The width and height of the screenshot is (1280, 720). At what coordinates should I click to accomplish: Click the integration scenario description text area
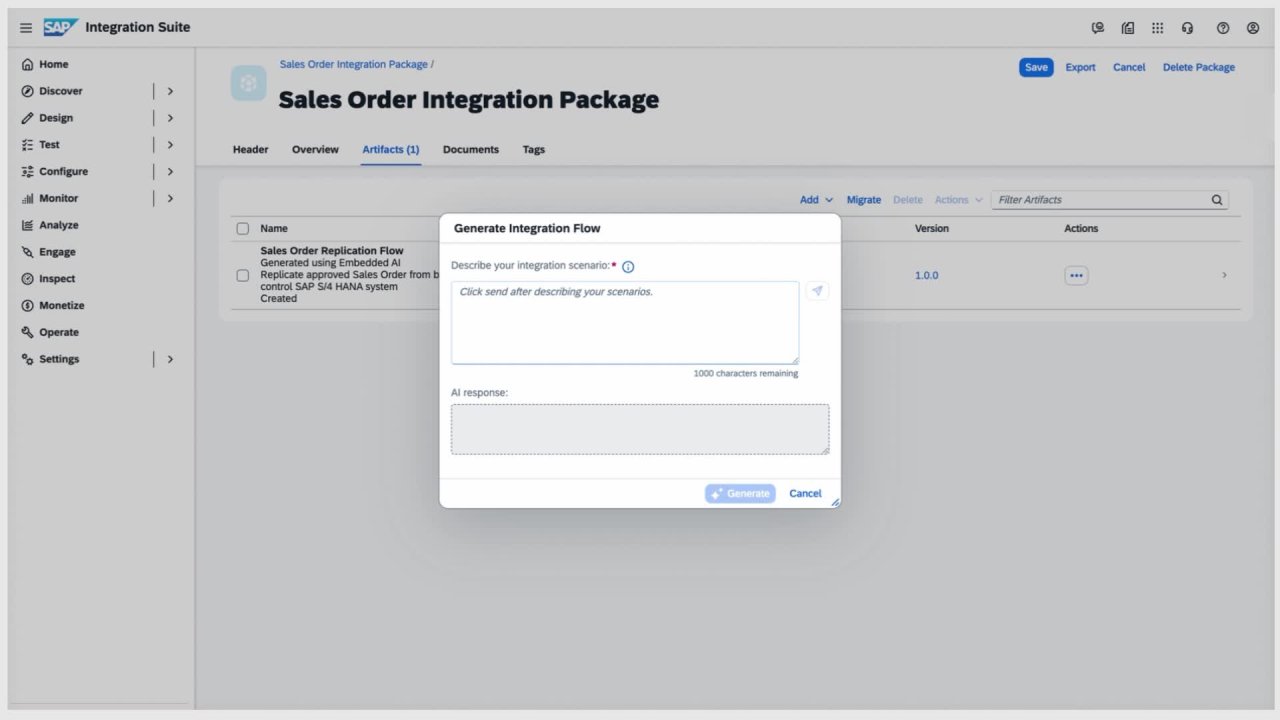[x=625, y=322]
